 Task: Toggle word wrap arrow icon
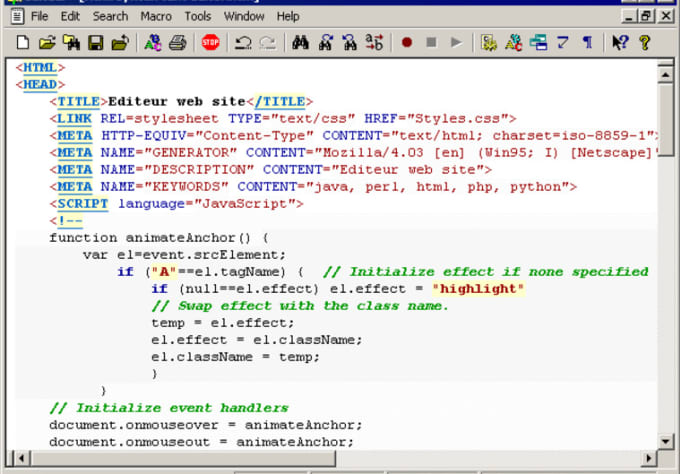[562, 42]
